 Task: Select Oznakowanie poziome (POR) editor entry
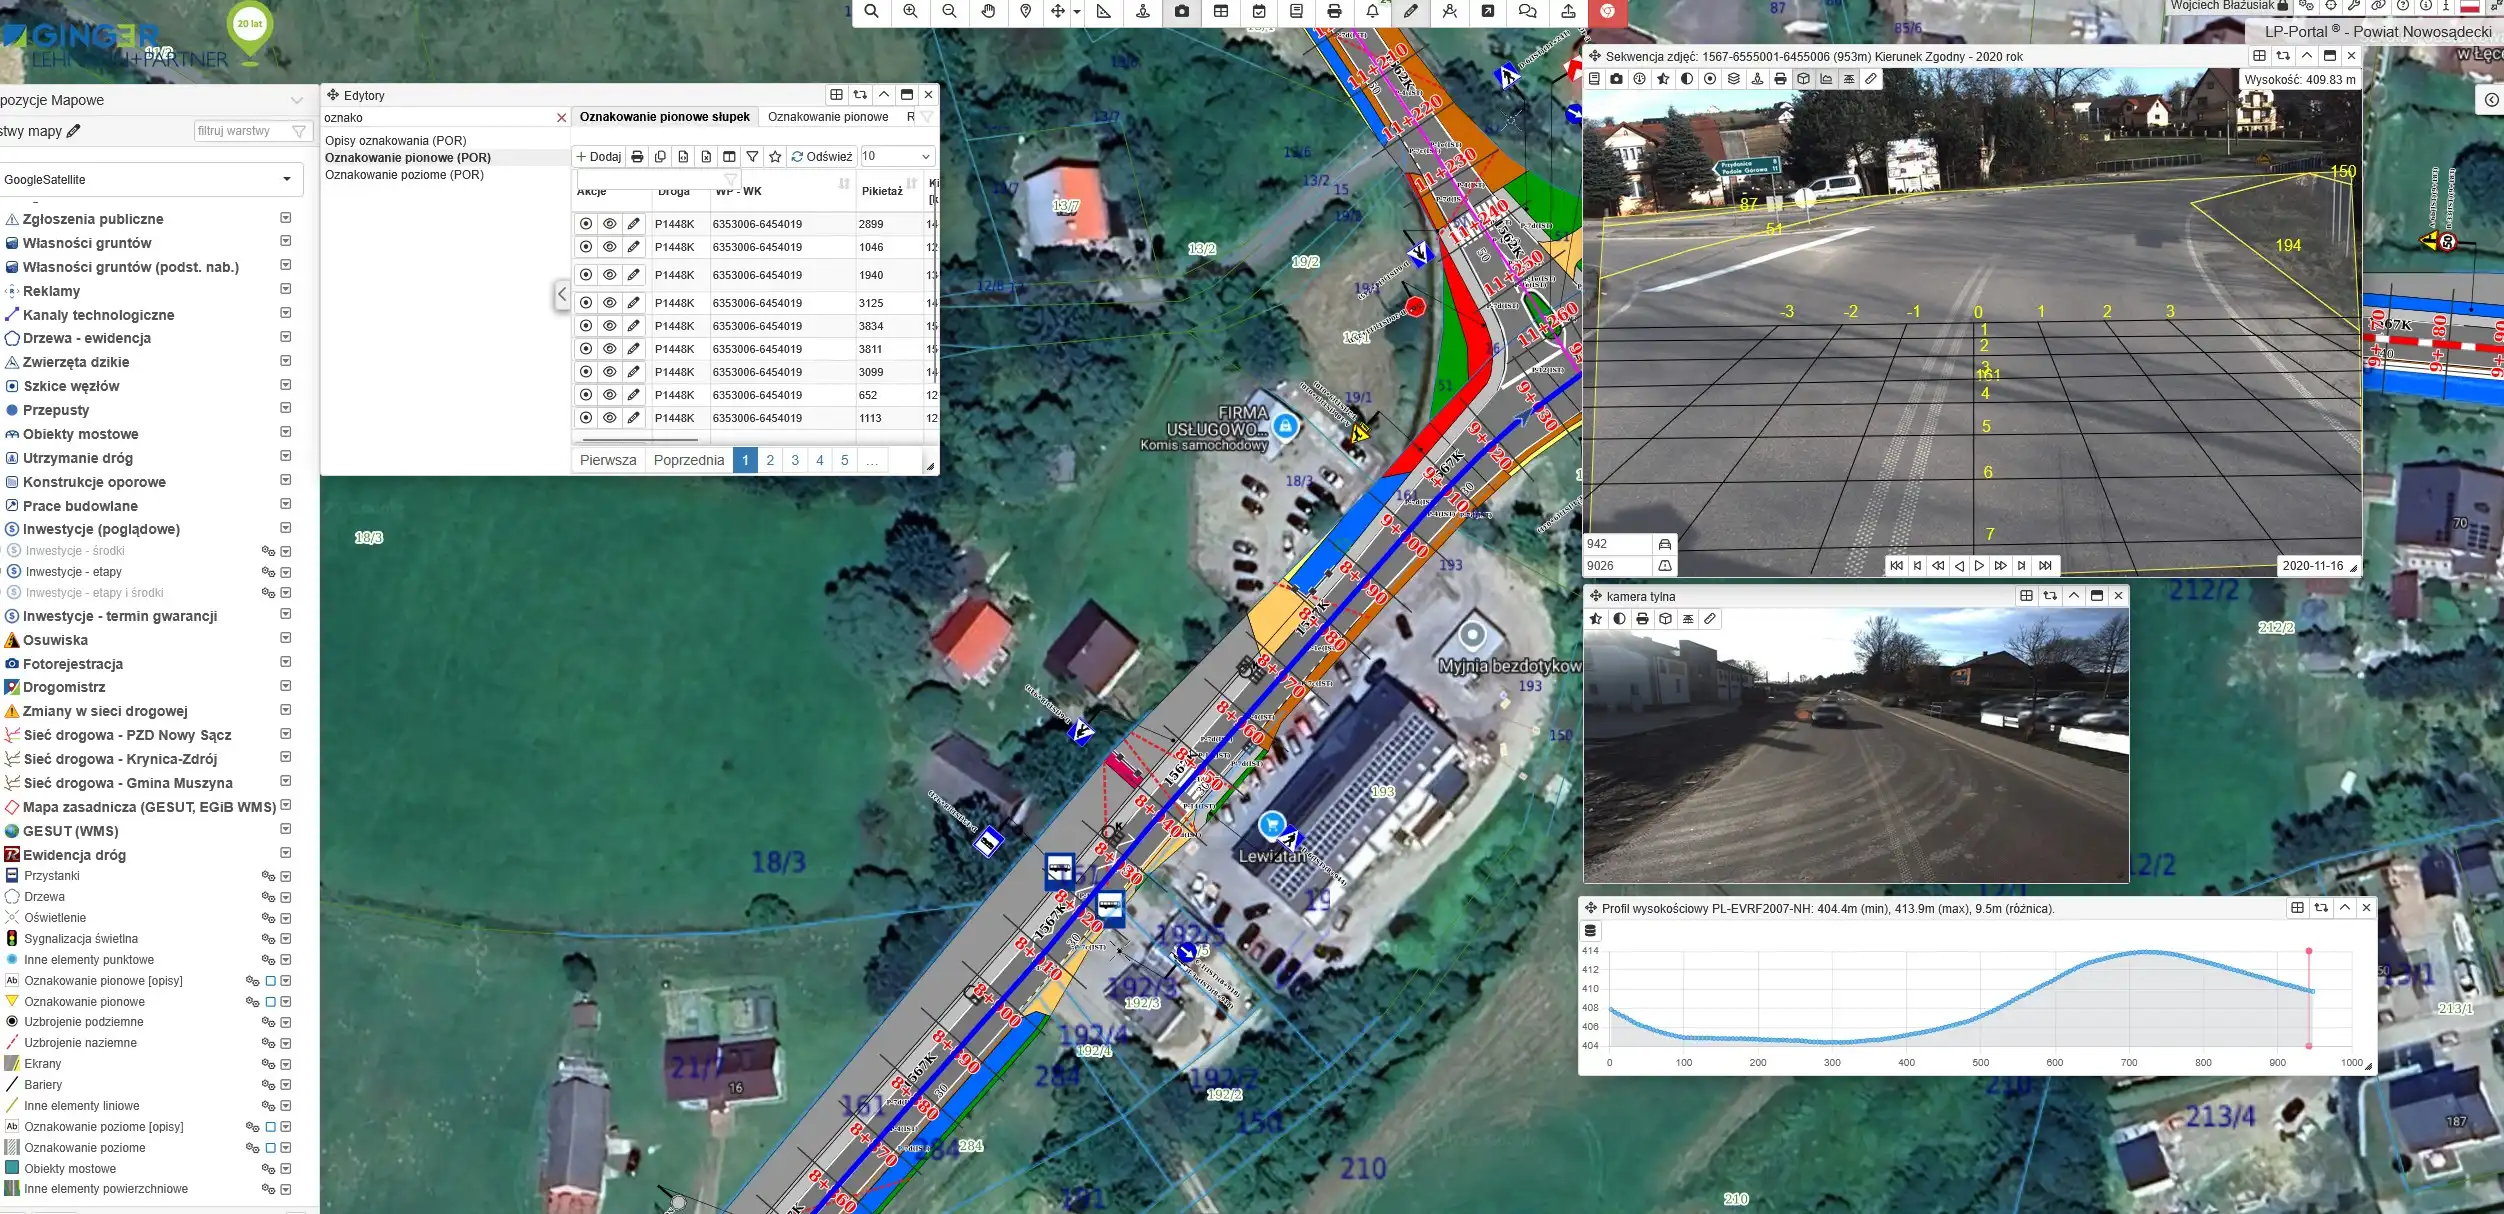[404, 175]
